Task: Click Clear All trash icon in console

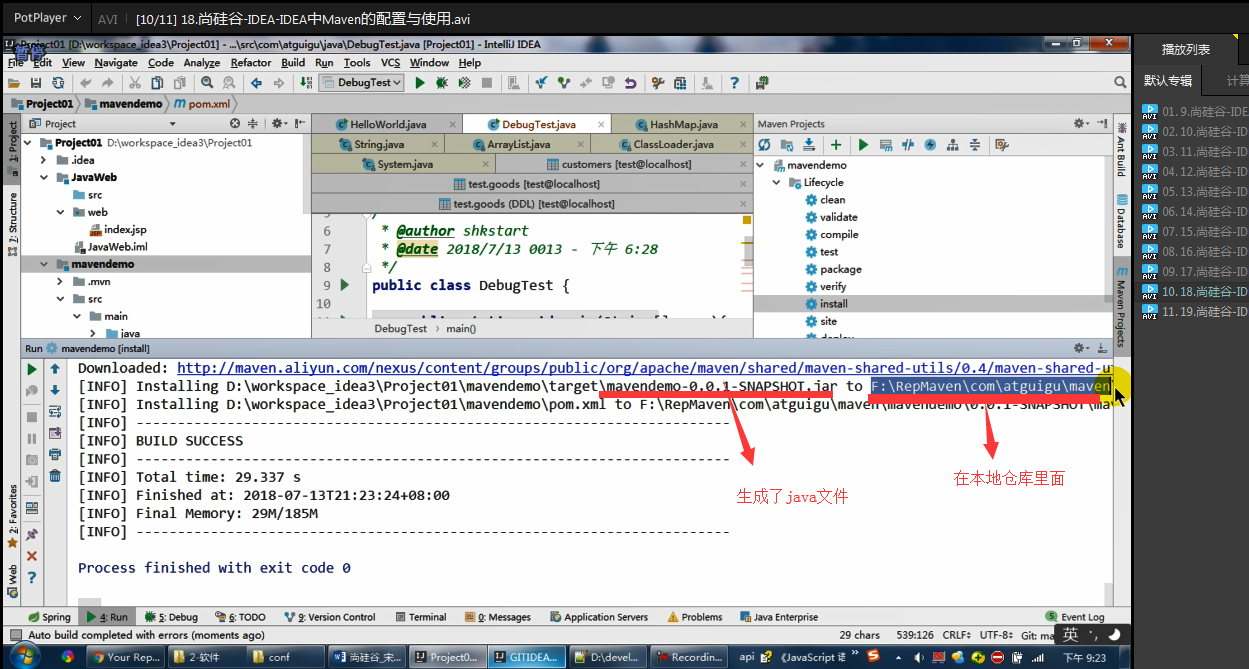Action: coord(55,477)
